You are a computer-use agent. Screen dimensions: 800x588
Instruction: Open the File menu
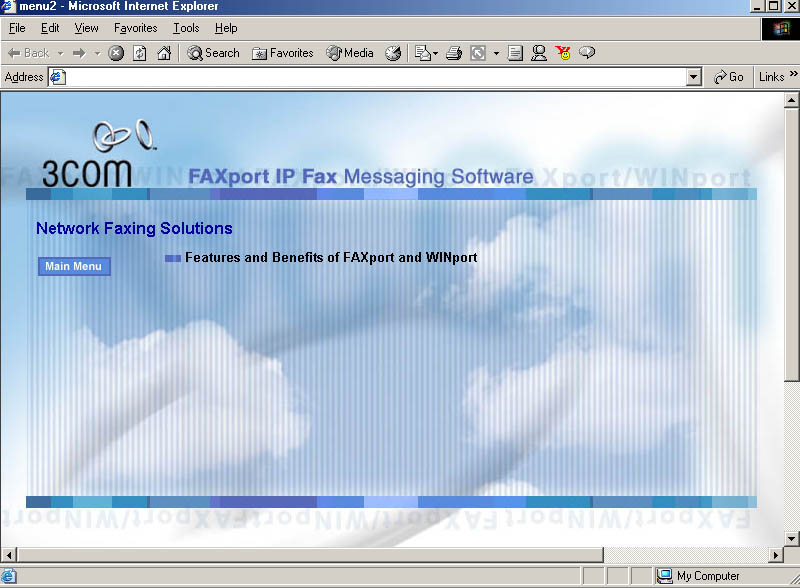tap(17, 28)
